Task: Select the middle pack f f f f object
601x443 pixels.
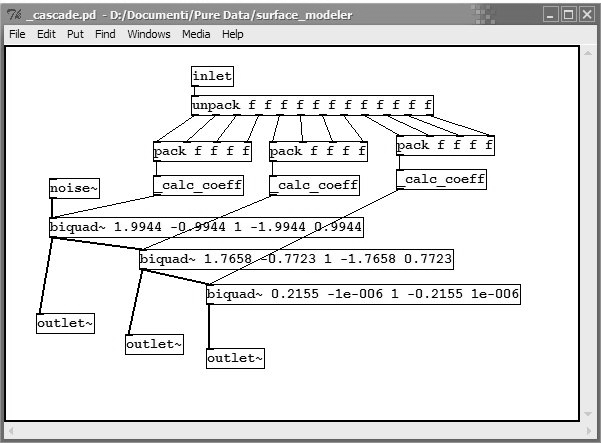Action: [x=318, y=151]
